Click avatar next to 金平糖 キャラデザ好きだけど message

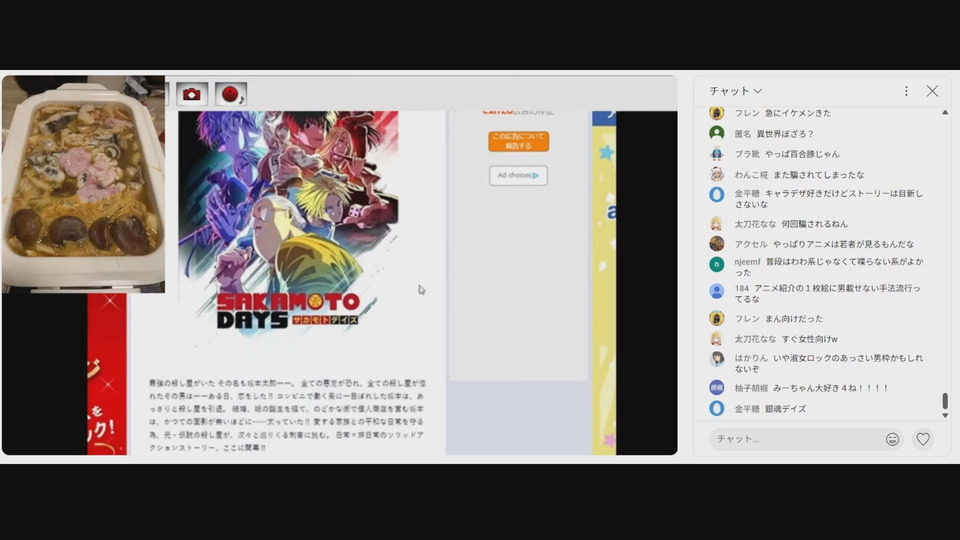click(x=717, y=195)
